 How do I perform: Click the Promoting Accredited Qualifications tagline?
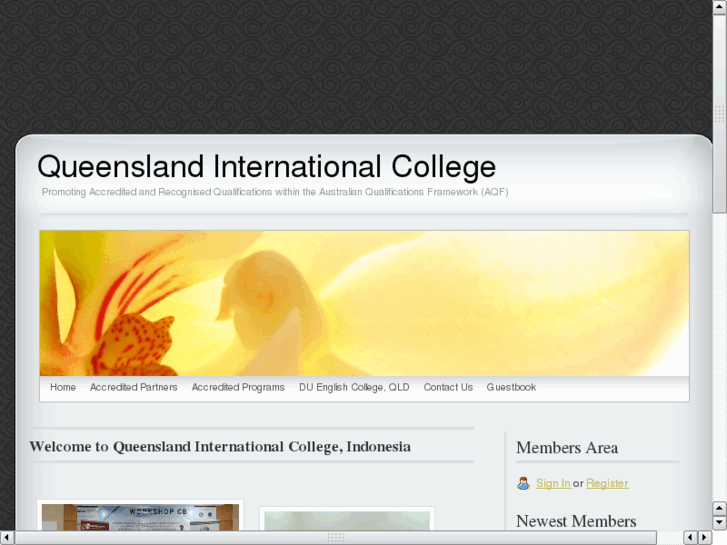[275, 192]
